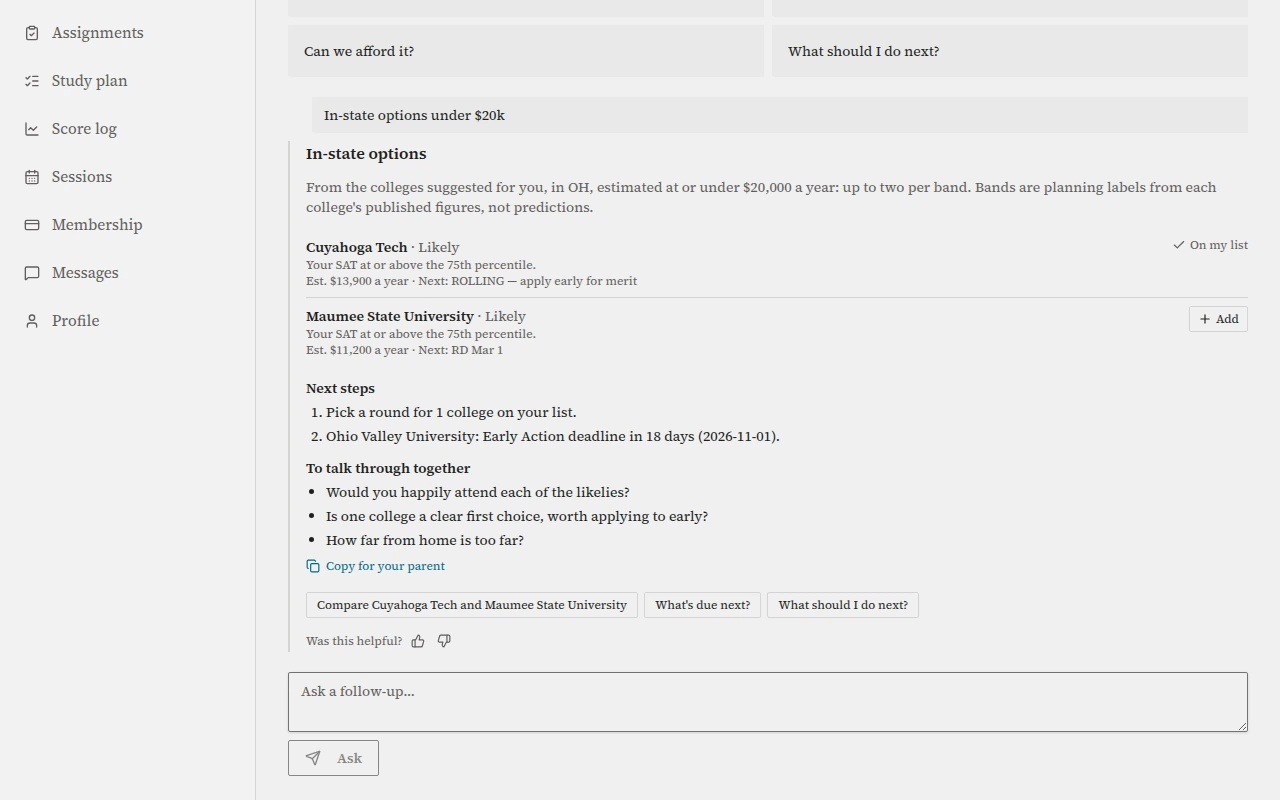This screenshot has width=1280, height=800.
Task: Give thumbs up for helpful answer
Action: coord(418,641)
